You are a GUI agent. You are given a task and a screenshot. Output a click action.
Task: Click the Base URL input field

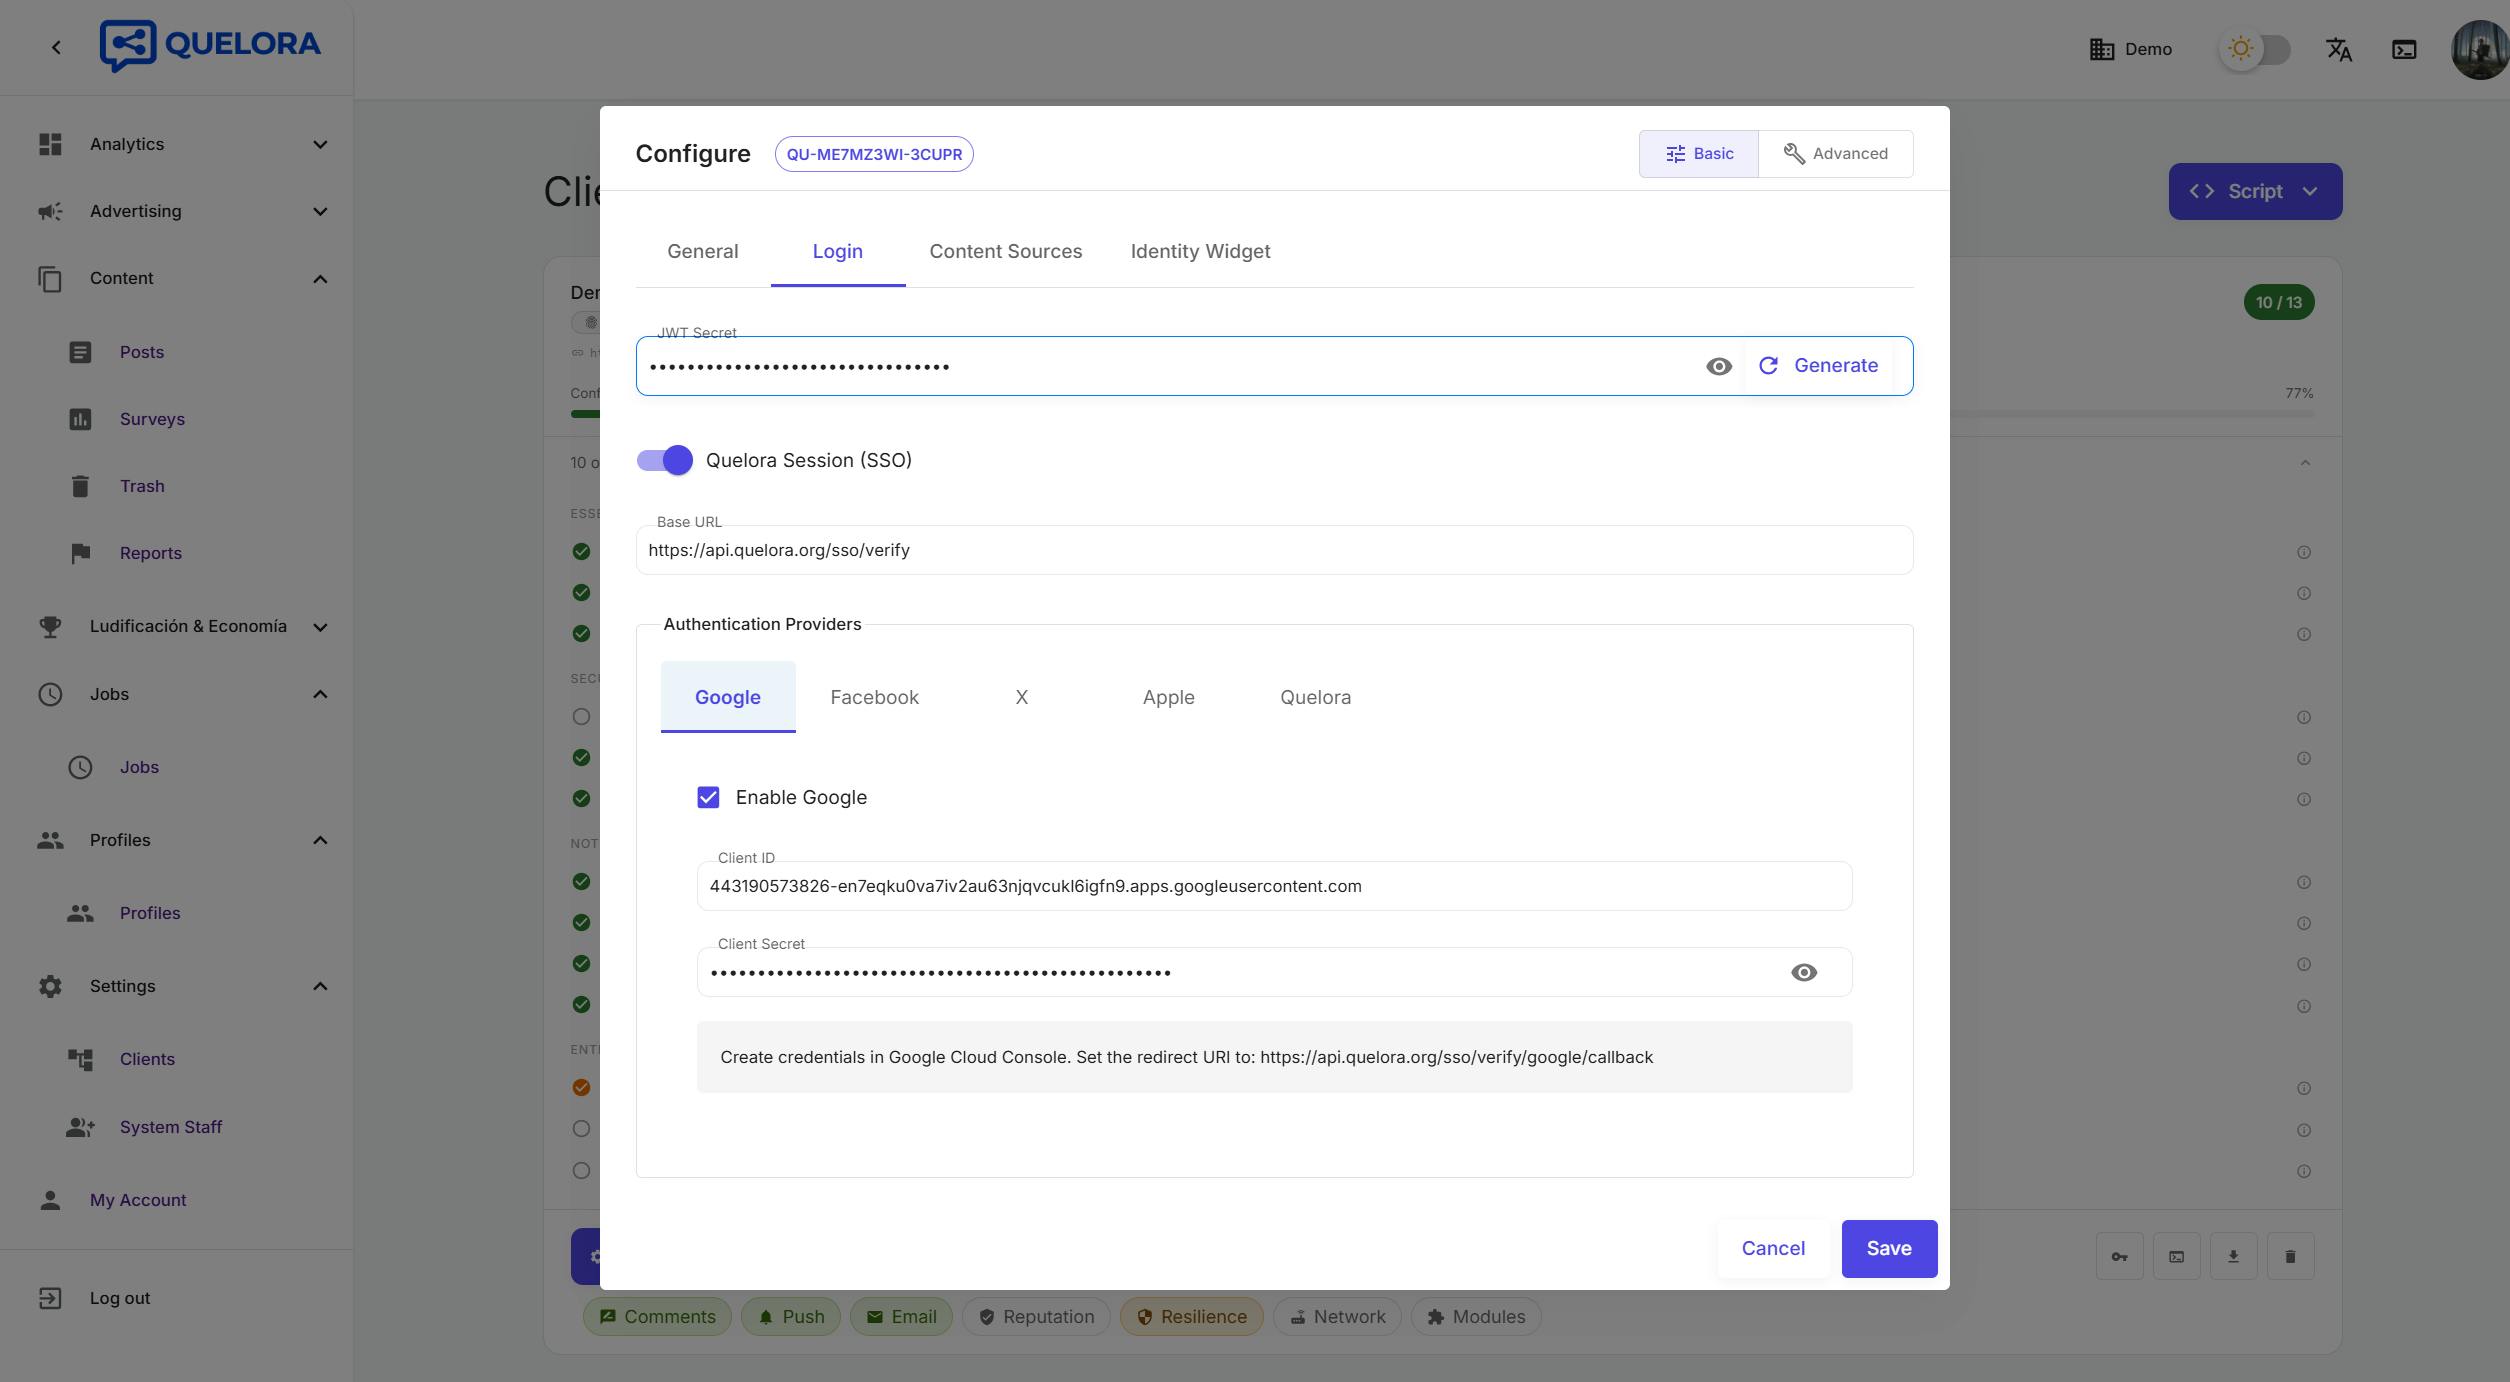coord(1275,550)
